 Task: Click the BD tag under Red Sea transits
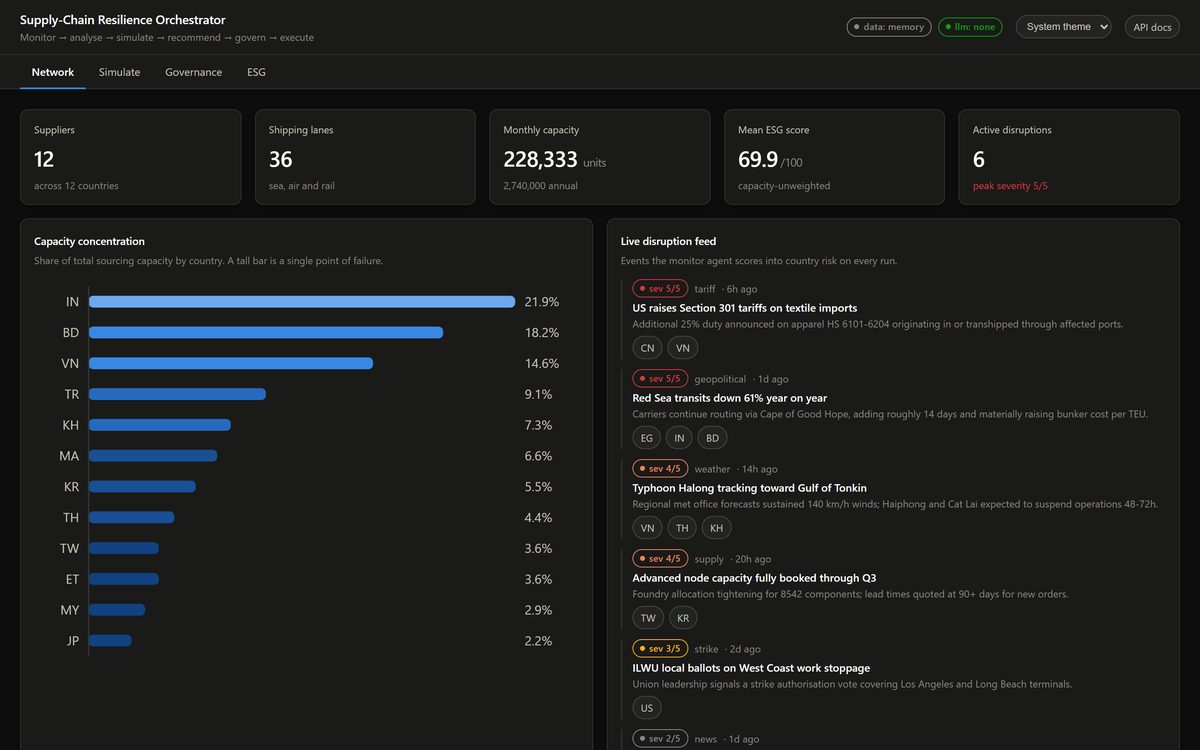coord(712,438)
